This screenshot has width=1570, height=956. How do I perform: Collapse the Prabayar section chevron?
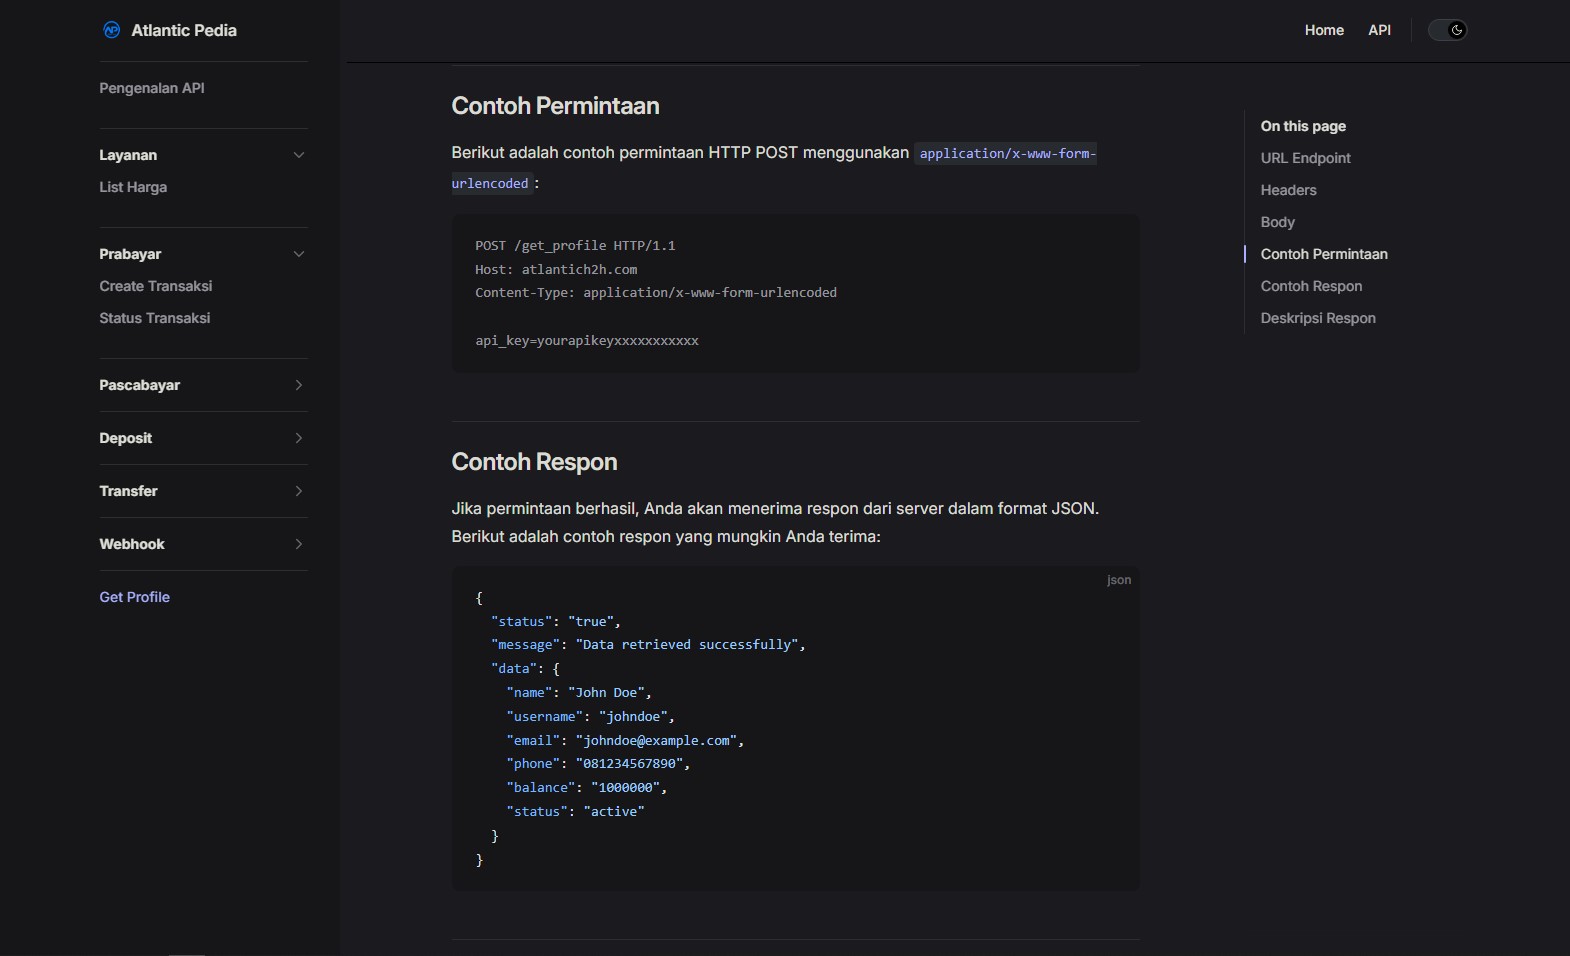[298, 254]
